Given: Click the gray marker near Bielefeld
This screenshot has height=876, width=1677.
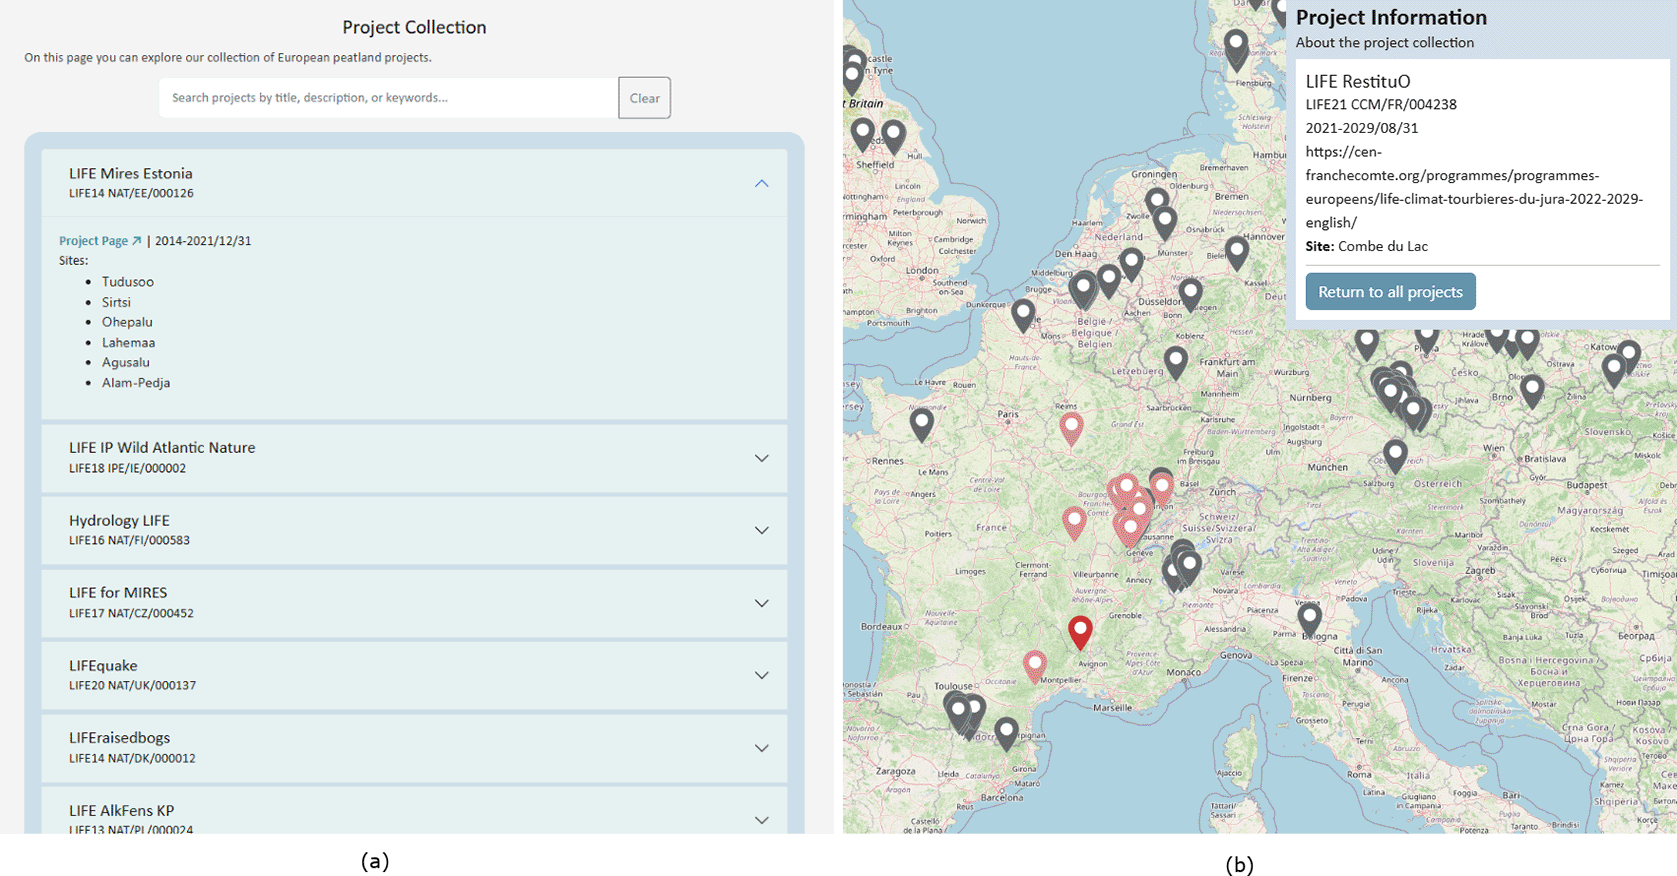Looking at the screenshot, I should [x=1237, y=252].
